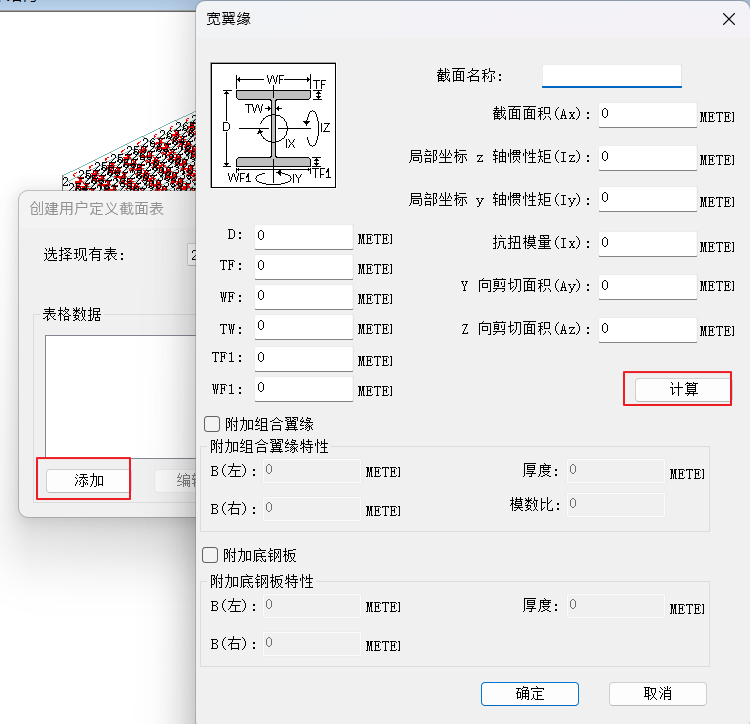Viewport: 750px width, 724px height.
Task: Click the 表格数据 list box
Action: [x=121, y=396]
